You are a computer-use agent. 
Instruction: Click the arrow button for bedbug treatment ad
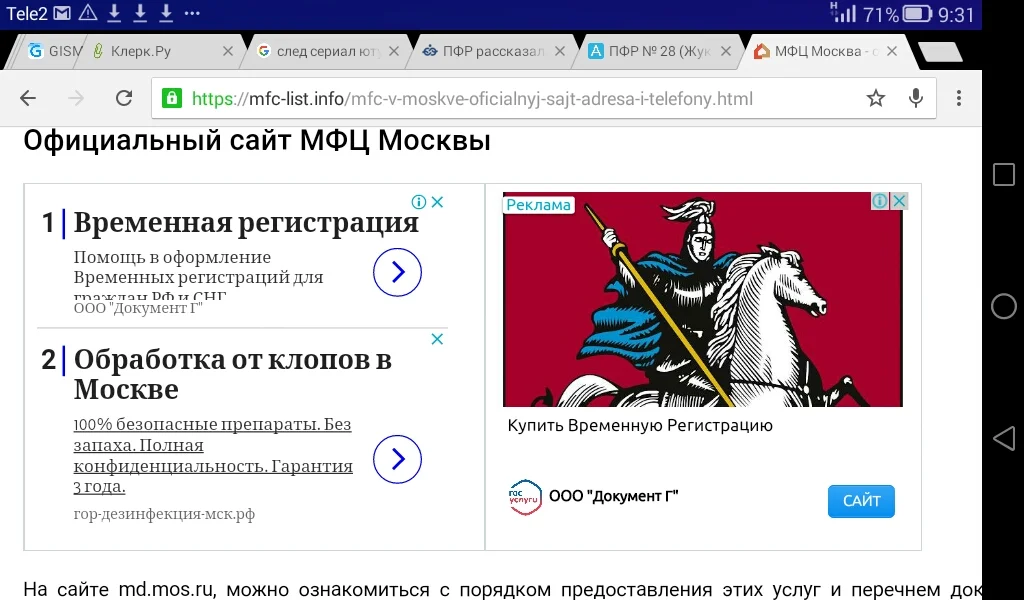pyautogui.click(x=397, y=459)
